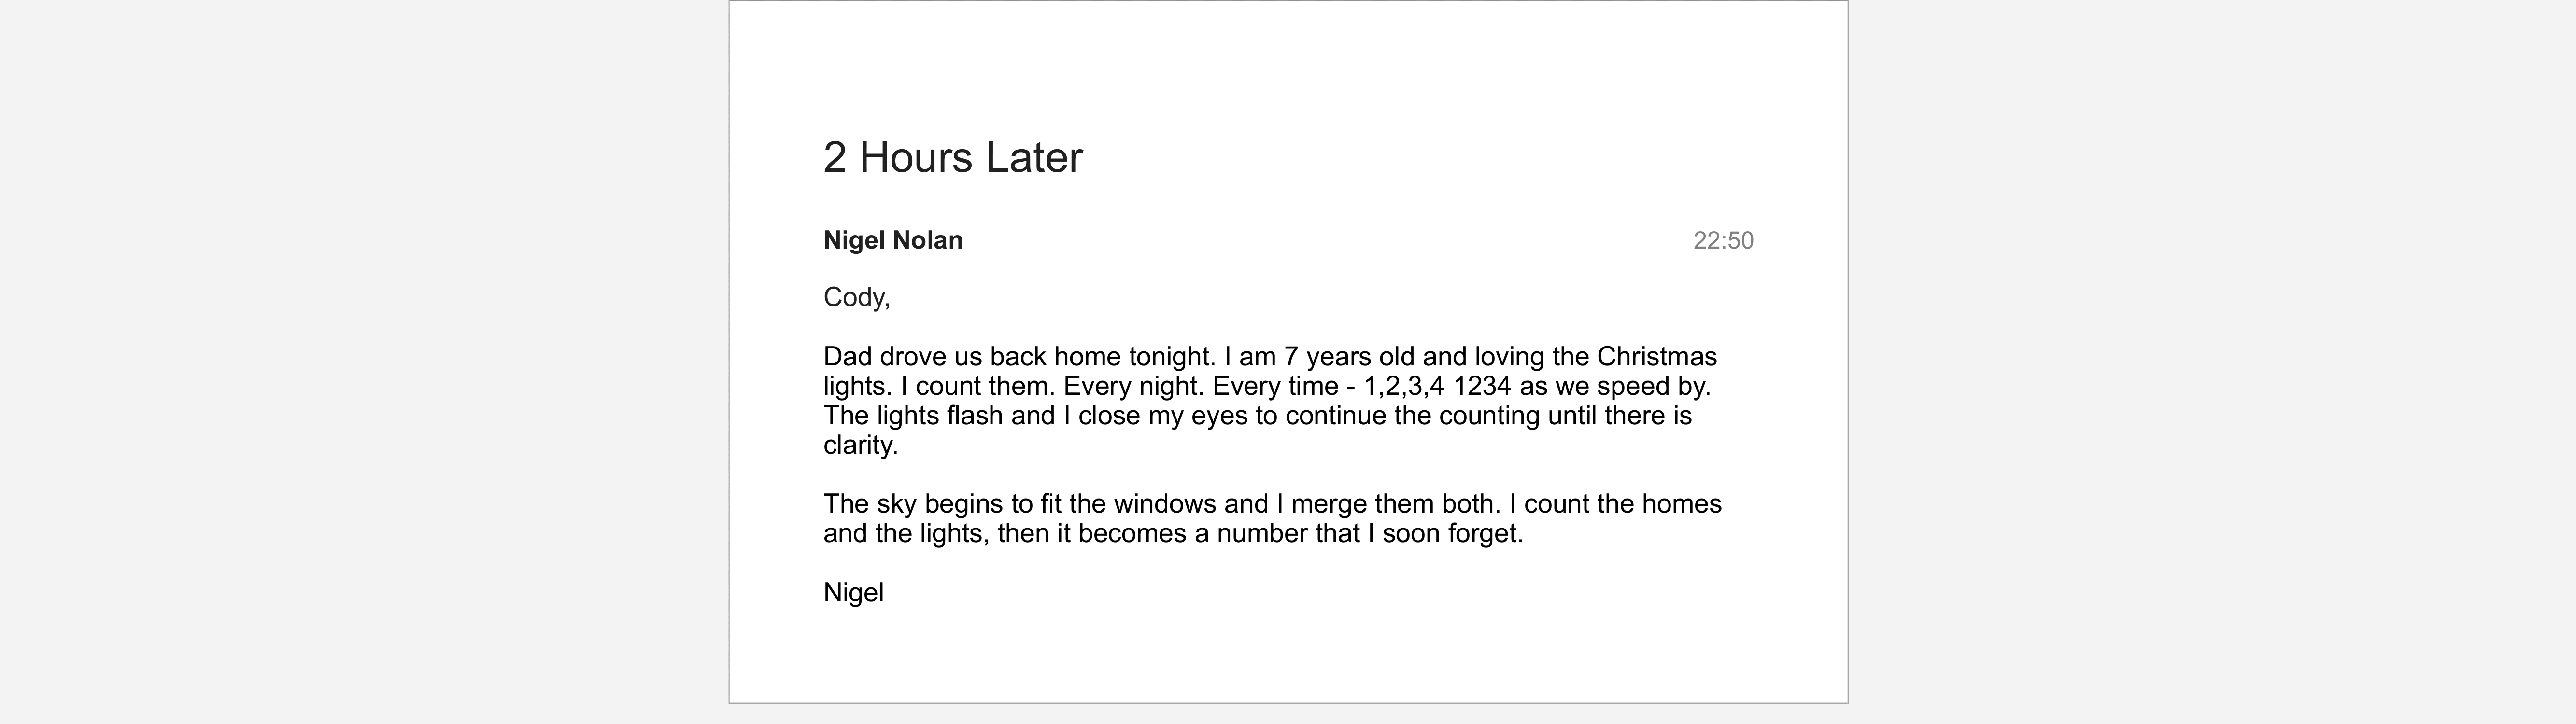Click the word "tonight." in the first line
The width and height of the screenshot is (2576, 724).
[x=1171, y=357]
